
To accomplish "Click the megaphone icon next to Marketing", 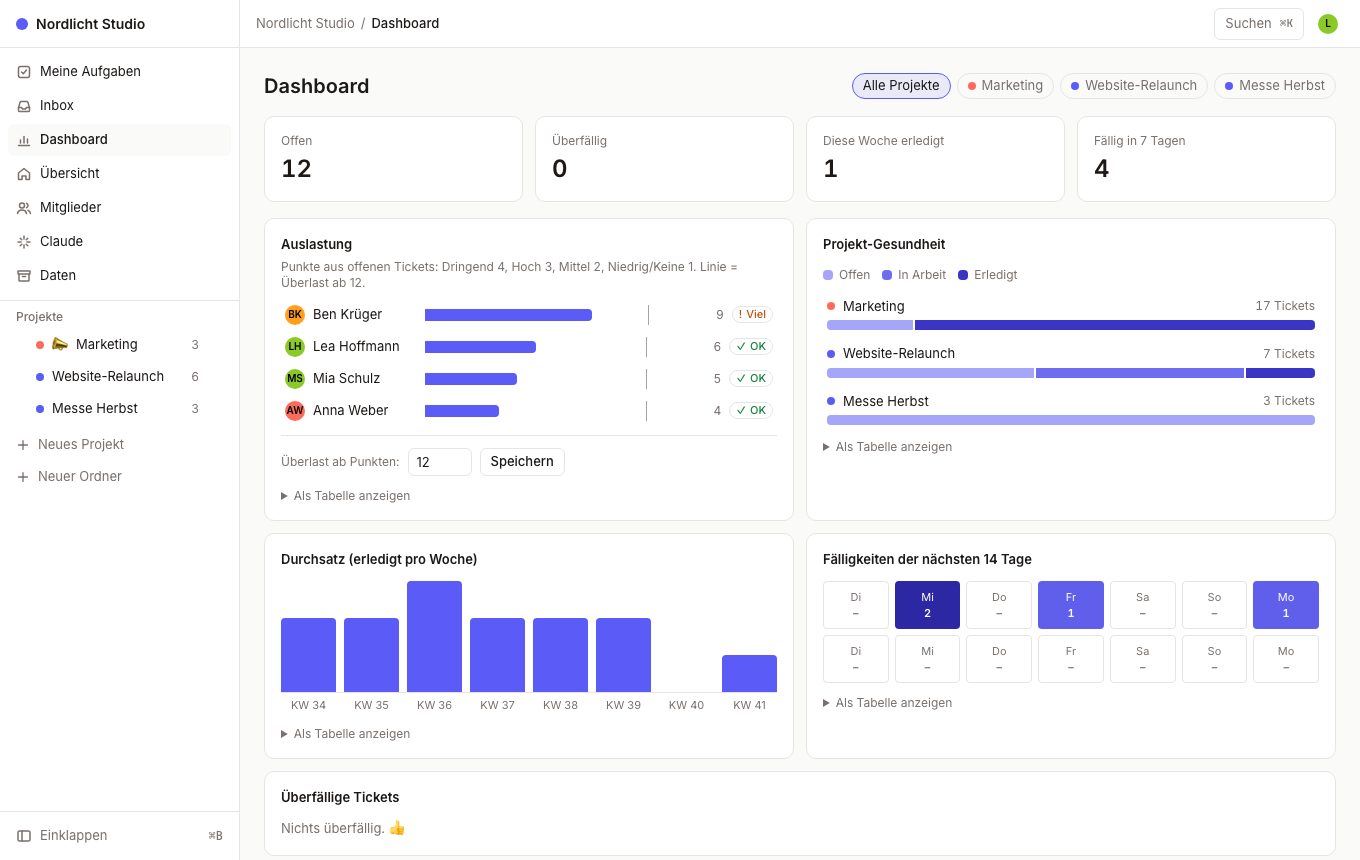I will (x=60, y=344).
